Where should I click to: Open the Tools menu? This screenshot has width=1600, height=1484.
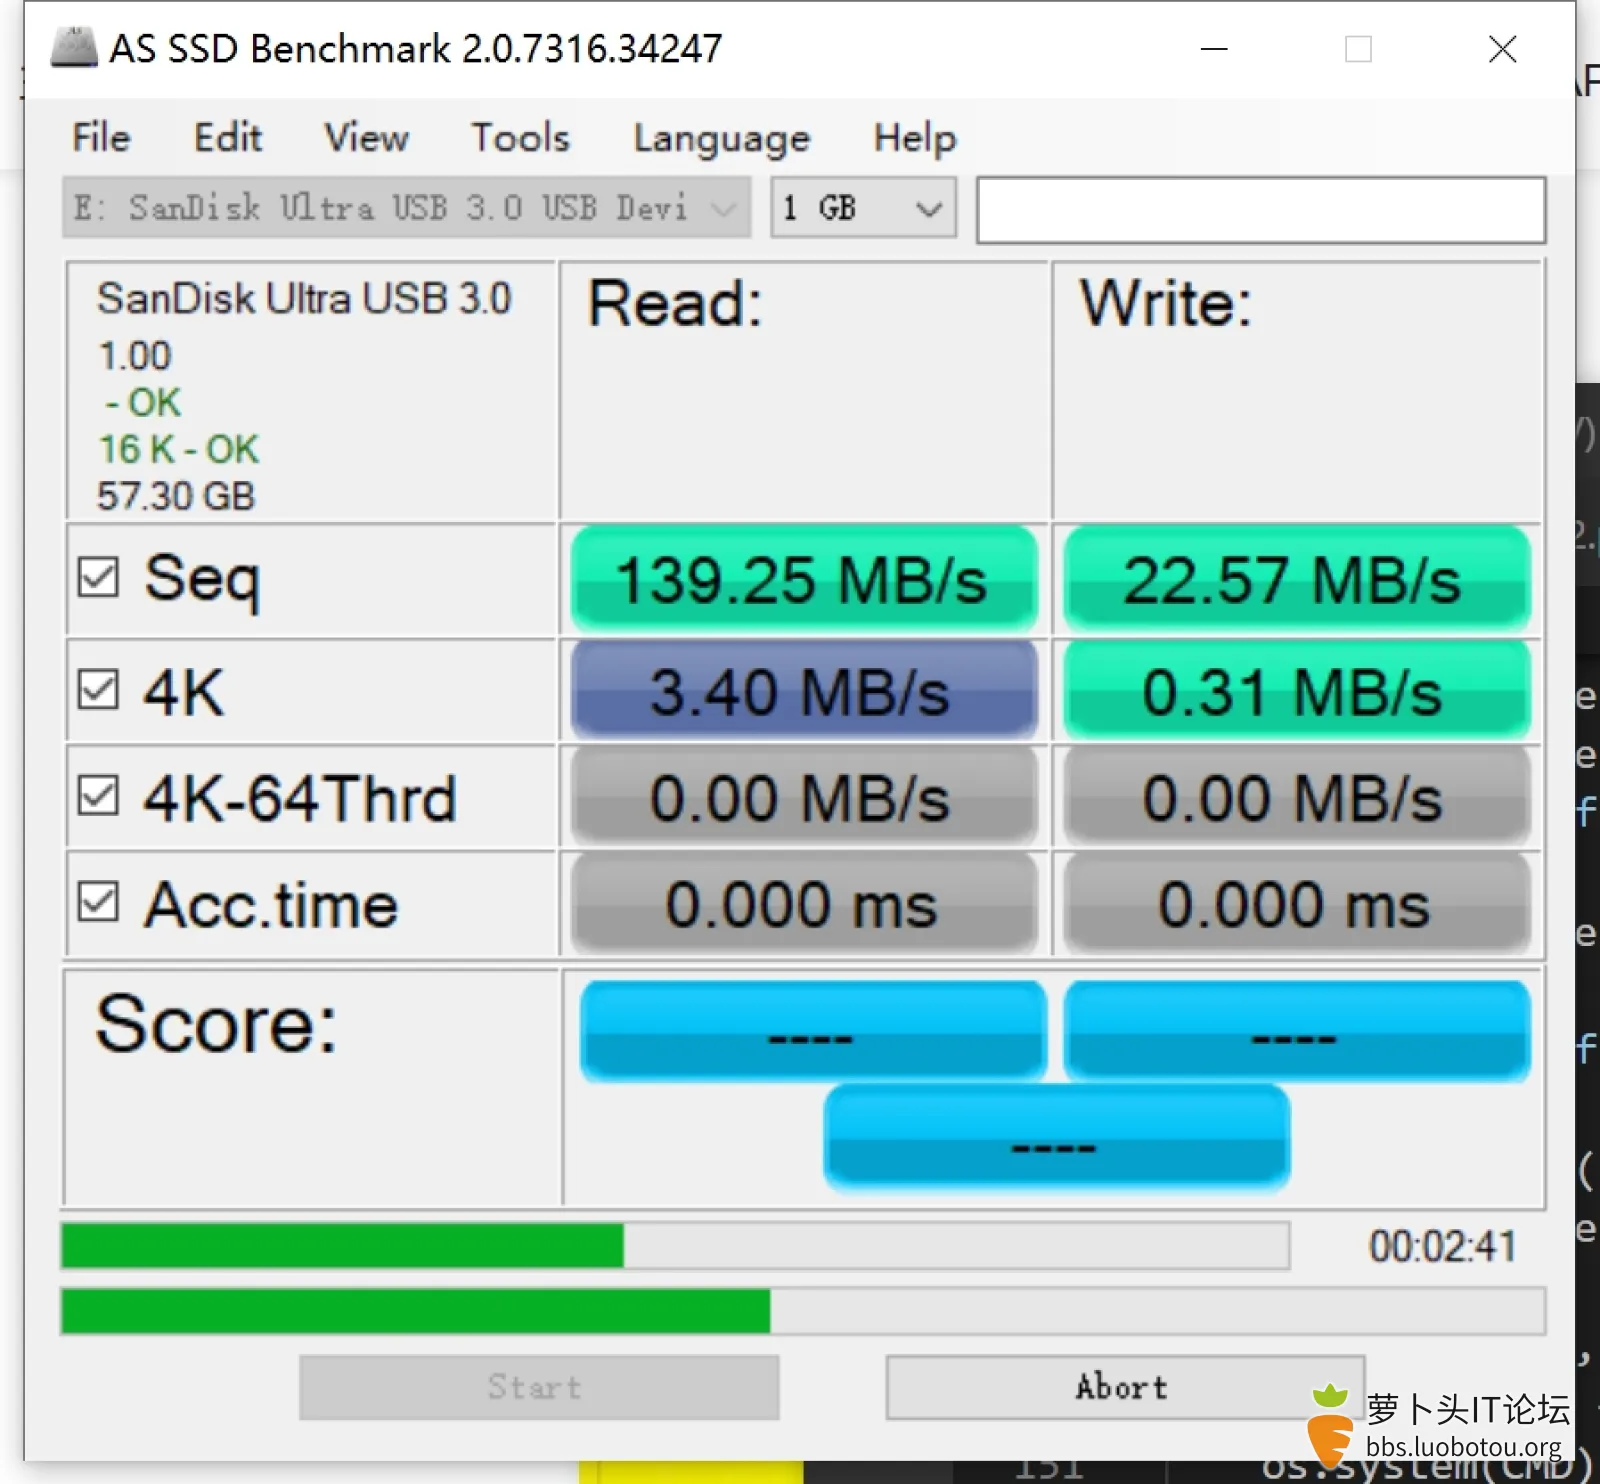(520, 138)
